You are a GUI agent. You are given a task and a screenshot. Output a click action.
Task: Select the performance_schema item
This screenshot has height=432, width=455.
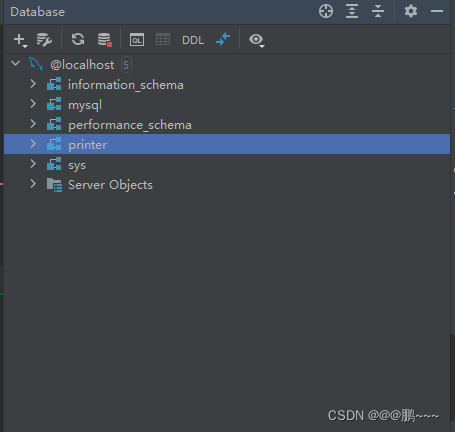click(130, 125)
